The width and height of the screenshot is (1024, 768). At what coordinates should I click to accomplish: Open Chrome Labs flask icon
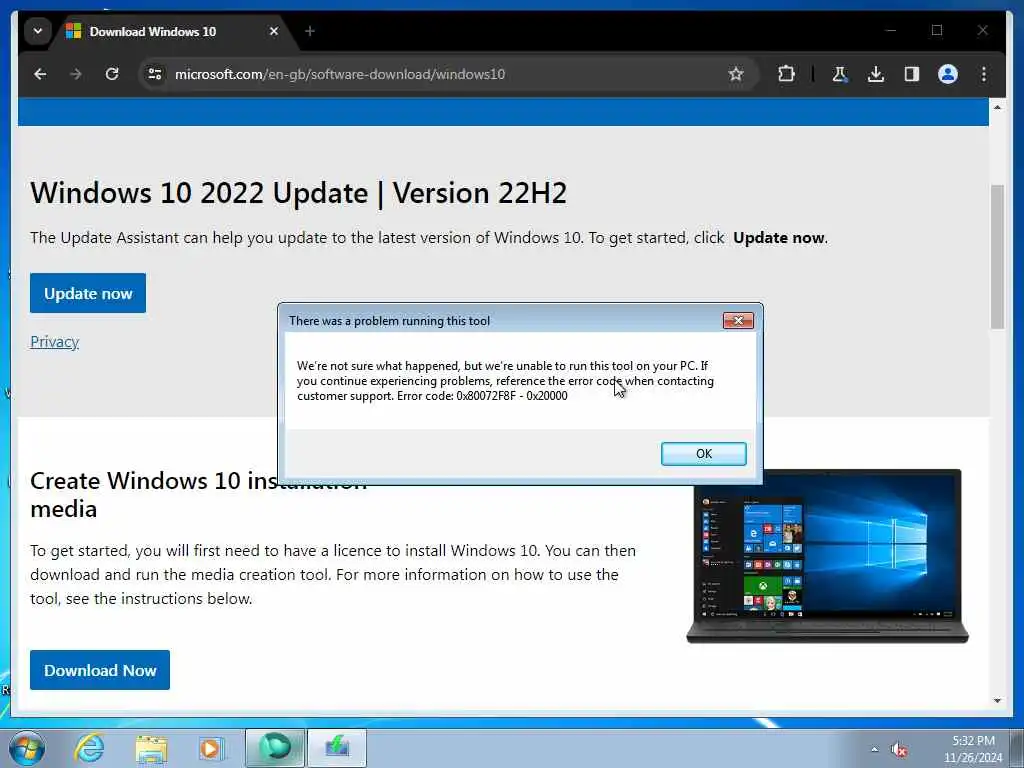(x=840, y=74)
